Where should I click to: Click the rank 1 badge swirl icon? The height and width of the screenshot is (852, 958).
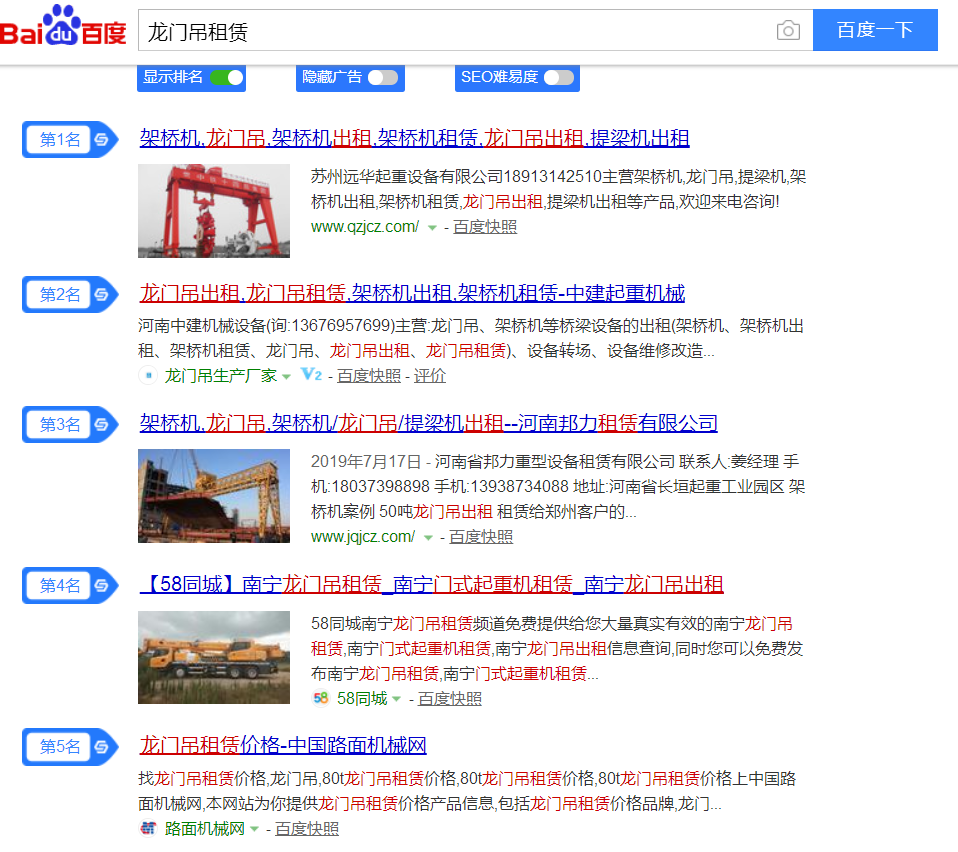[x=102, y=139]
